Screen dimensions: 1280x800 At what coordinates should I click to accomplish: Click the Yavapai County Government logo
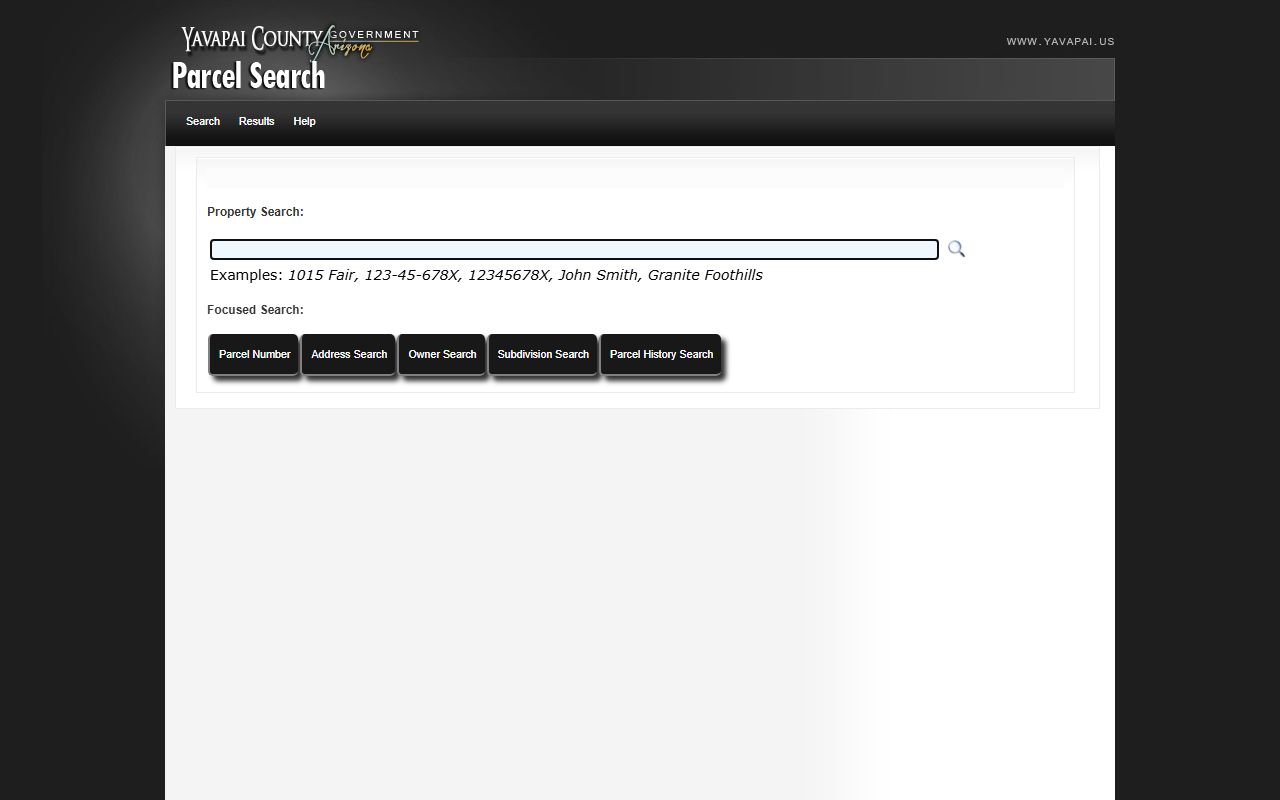tap(299, 40)
